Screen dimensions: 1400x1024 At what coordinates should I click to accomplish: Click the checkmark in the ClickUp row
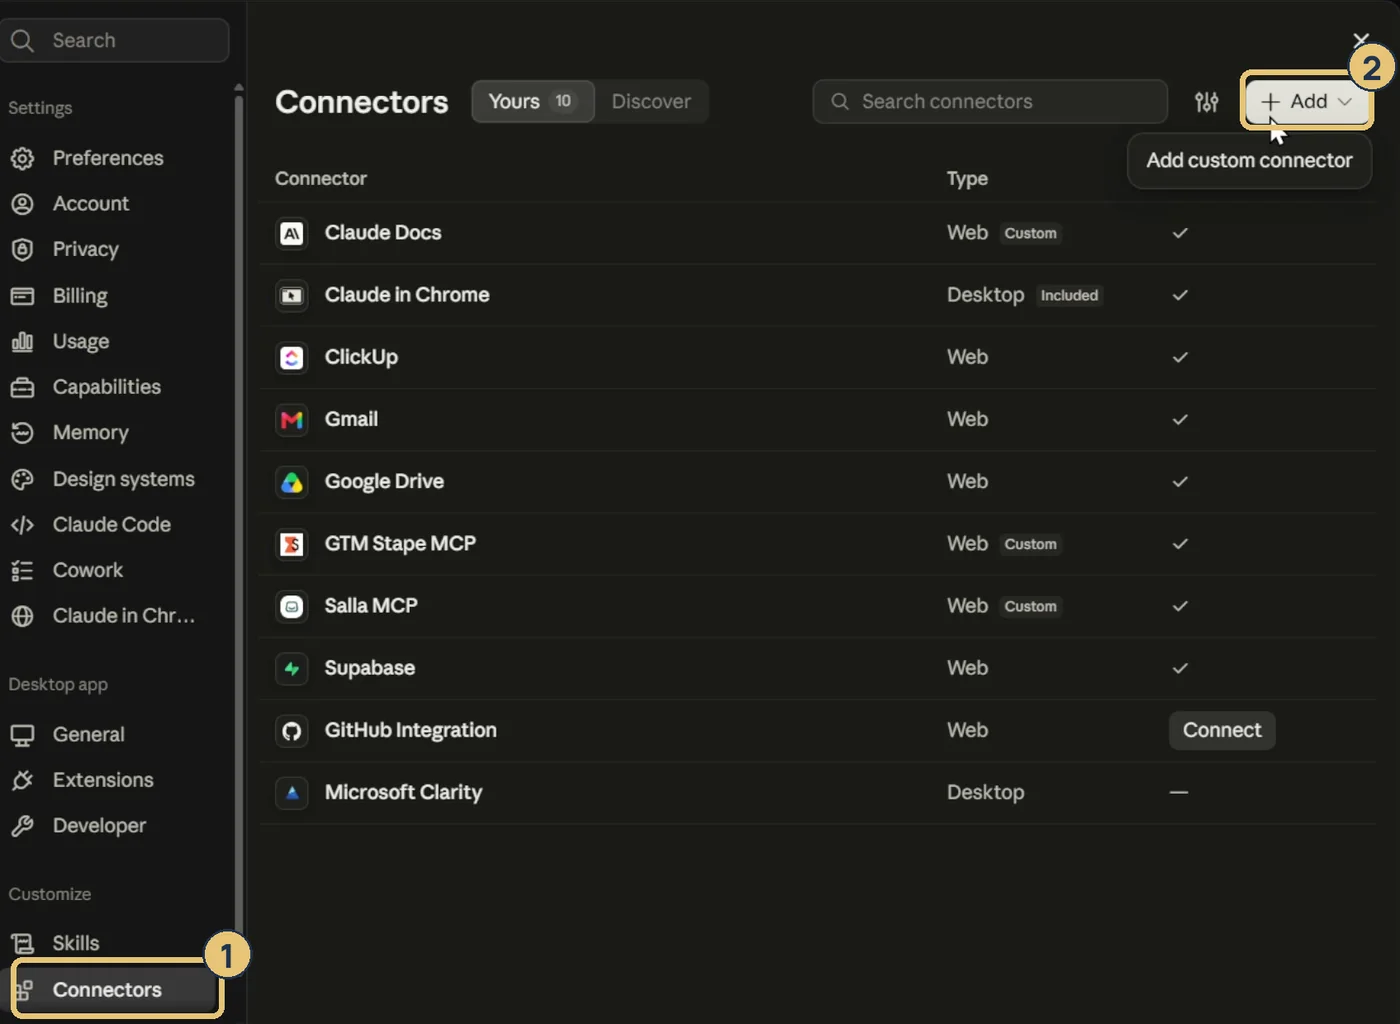coord(1180,357)
